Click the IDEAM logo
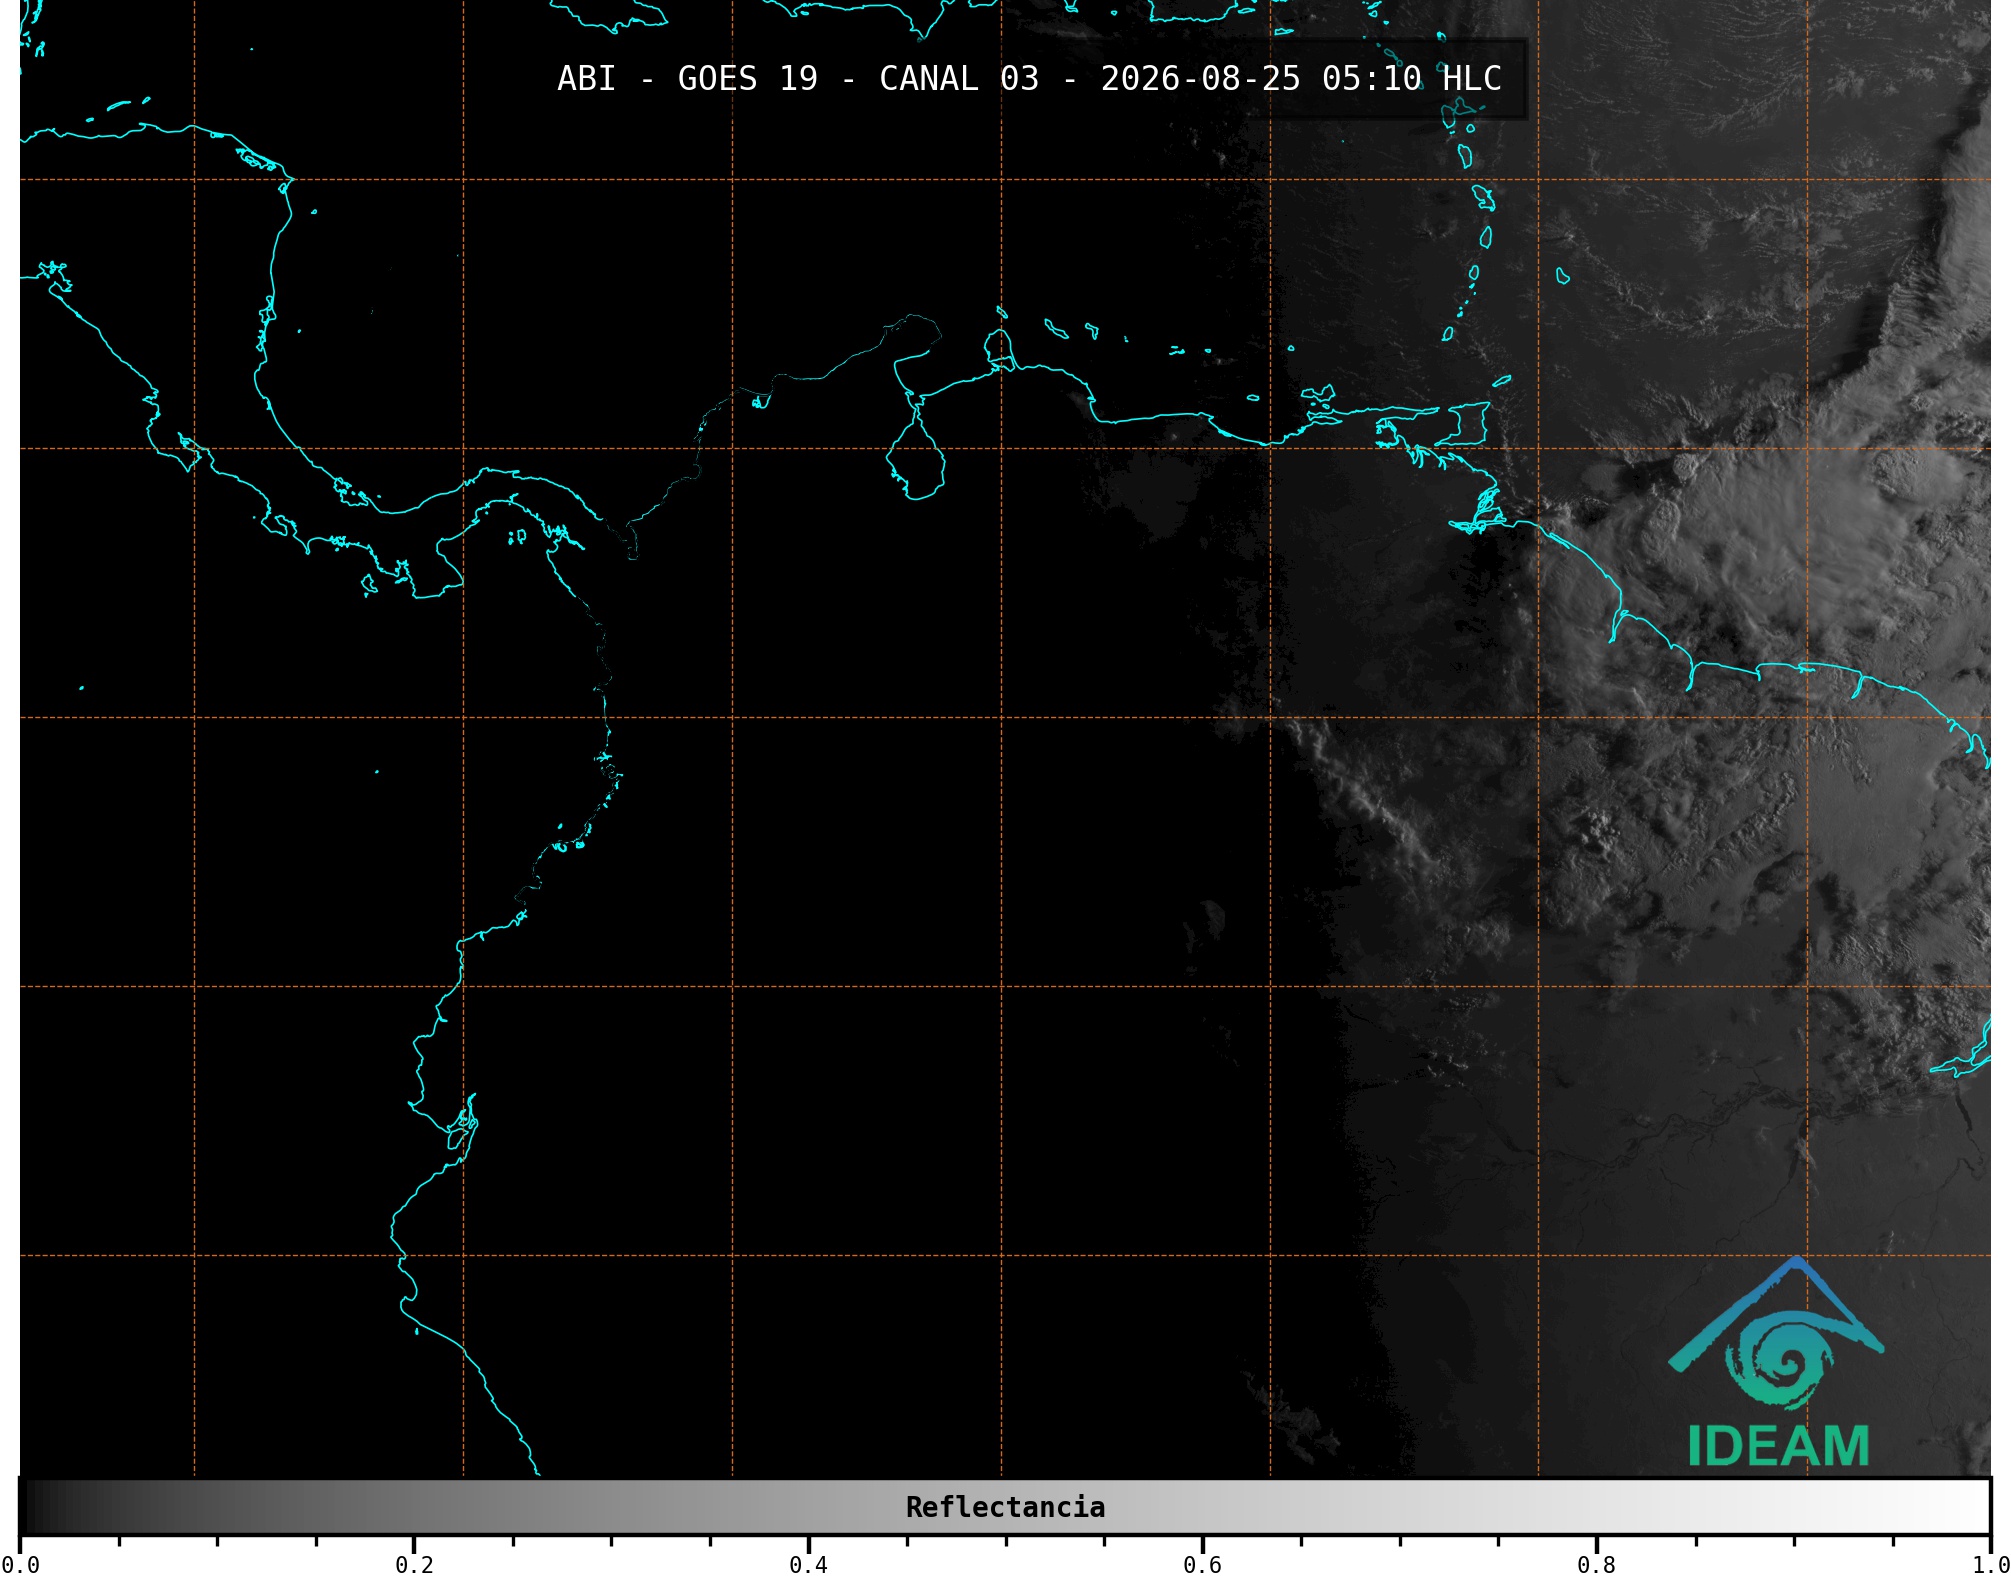2011x1577 pixels. pyautogui.click(x=1777, y=1363)
